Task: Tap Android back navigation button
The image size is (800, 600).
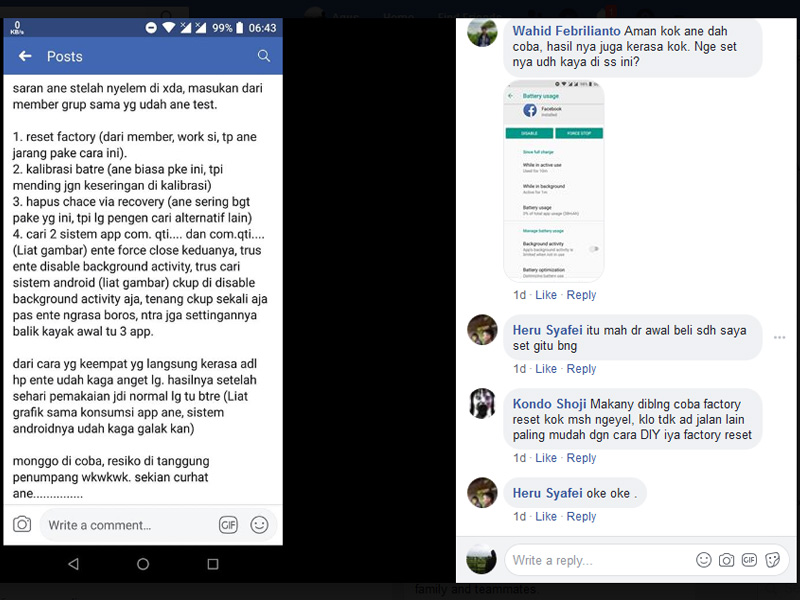Action: [73, 564]
